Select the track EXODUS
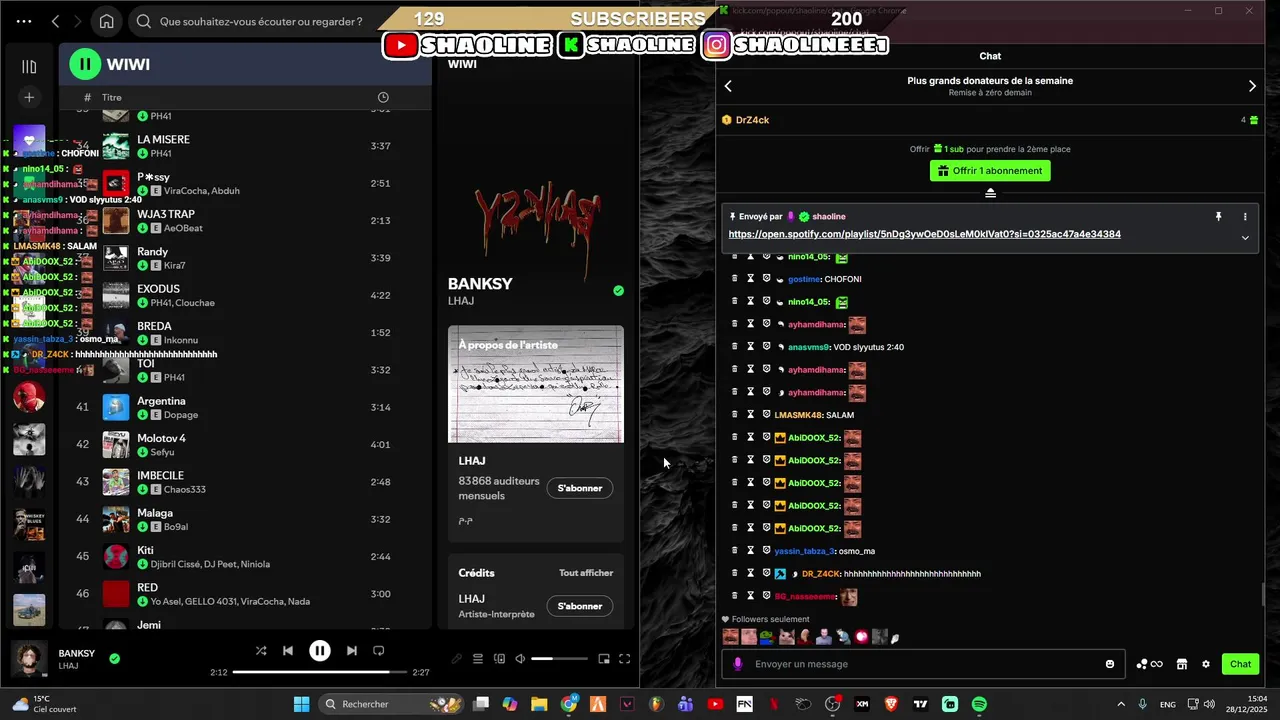The image size is (1280, 720). 158,289
